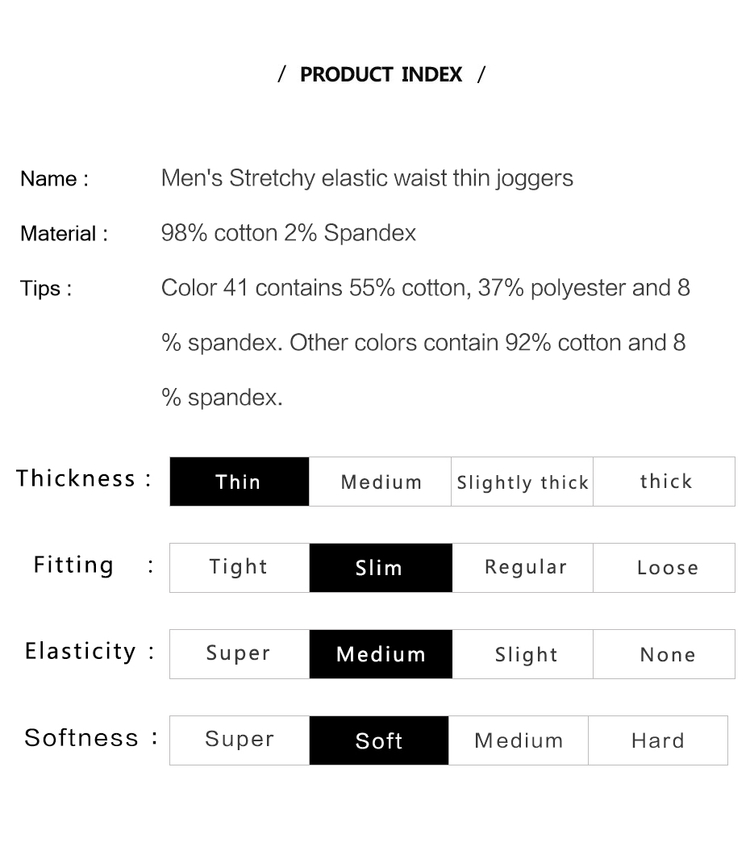This screenshot has width=750, height=855.
Task: Pick the Hard softness option
Action: click(658, 740)
